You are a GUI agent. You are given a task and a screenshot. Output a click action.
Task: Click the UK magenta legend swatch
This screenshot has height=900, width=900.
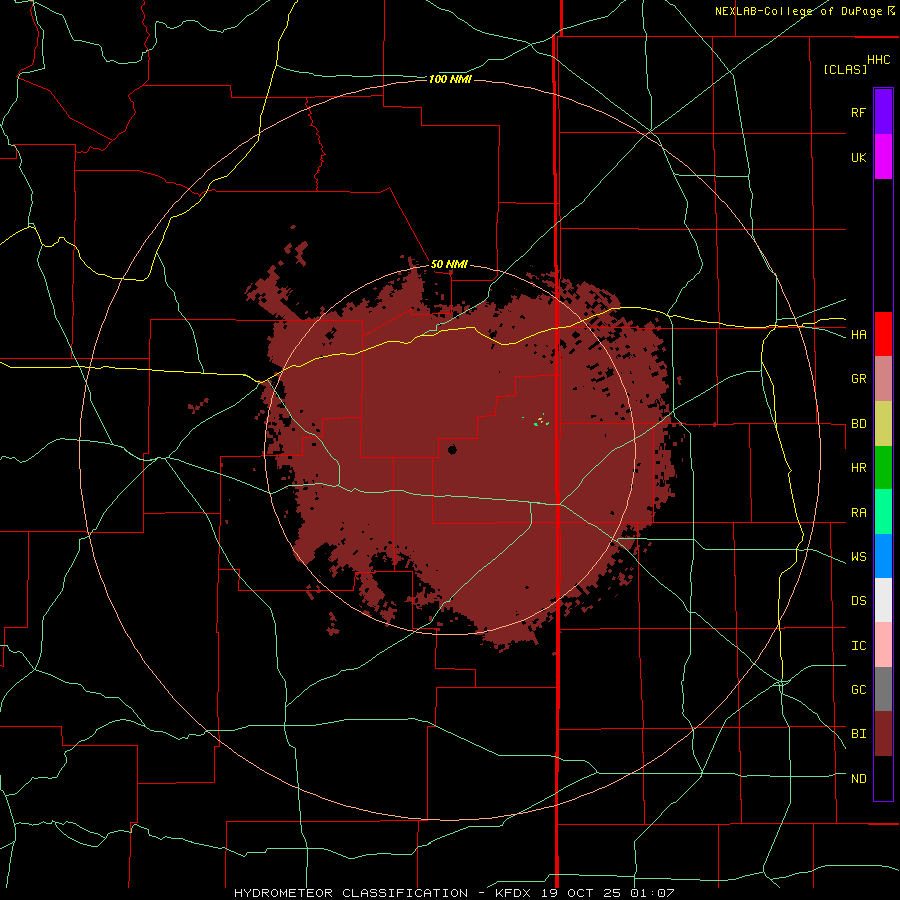point(883,156)
